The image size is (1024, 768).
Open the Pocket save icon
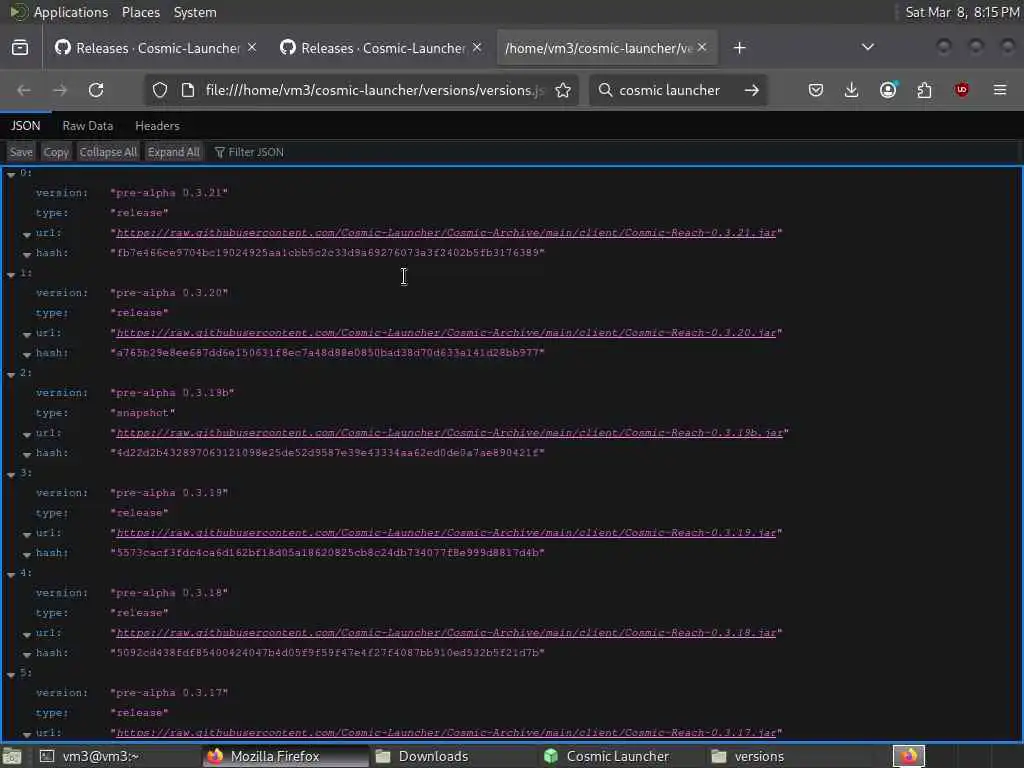[x=816, y=90]
